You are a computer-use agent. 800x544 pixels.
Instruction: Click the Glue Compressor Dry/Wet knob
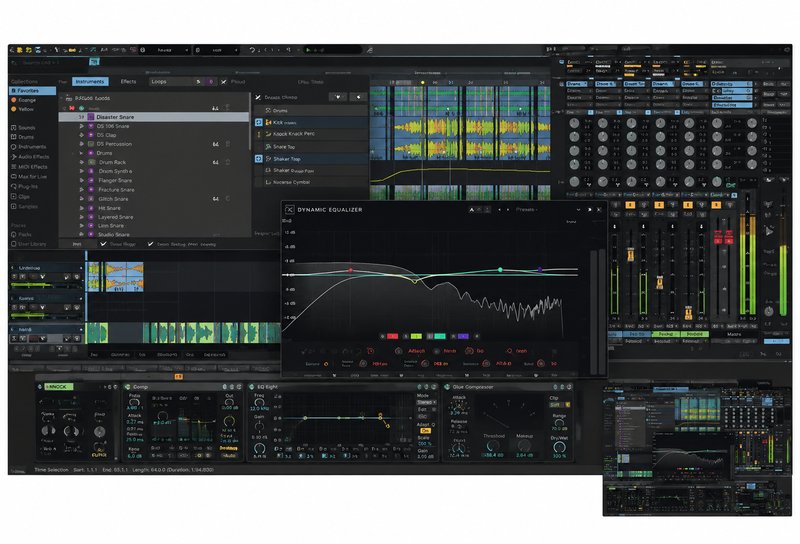[559, 448]
